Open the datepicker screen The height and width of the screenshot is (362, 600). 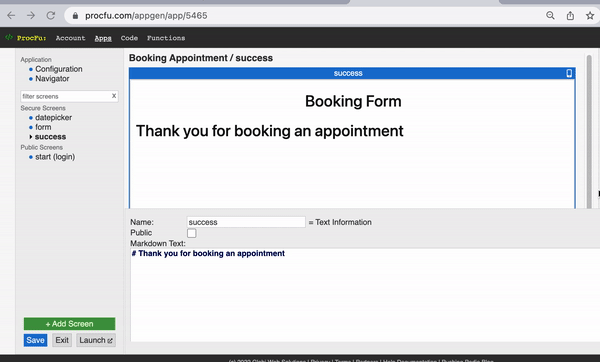pyautogui.click(x=54, y=117)
